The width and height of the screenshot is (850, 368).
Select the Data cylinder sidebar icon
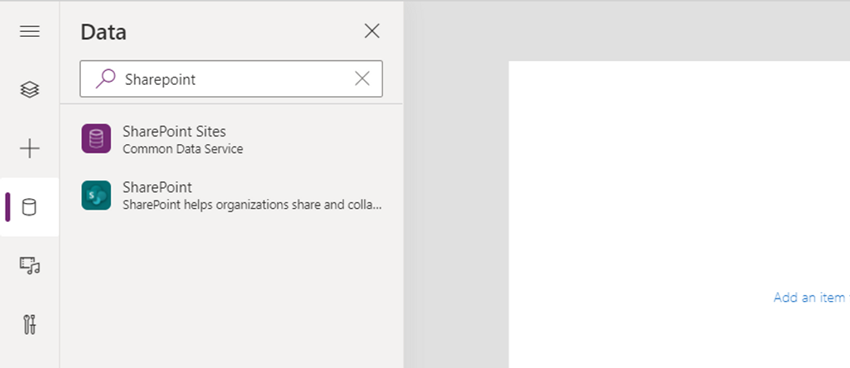coord(29,207)
